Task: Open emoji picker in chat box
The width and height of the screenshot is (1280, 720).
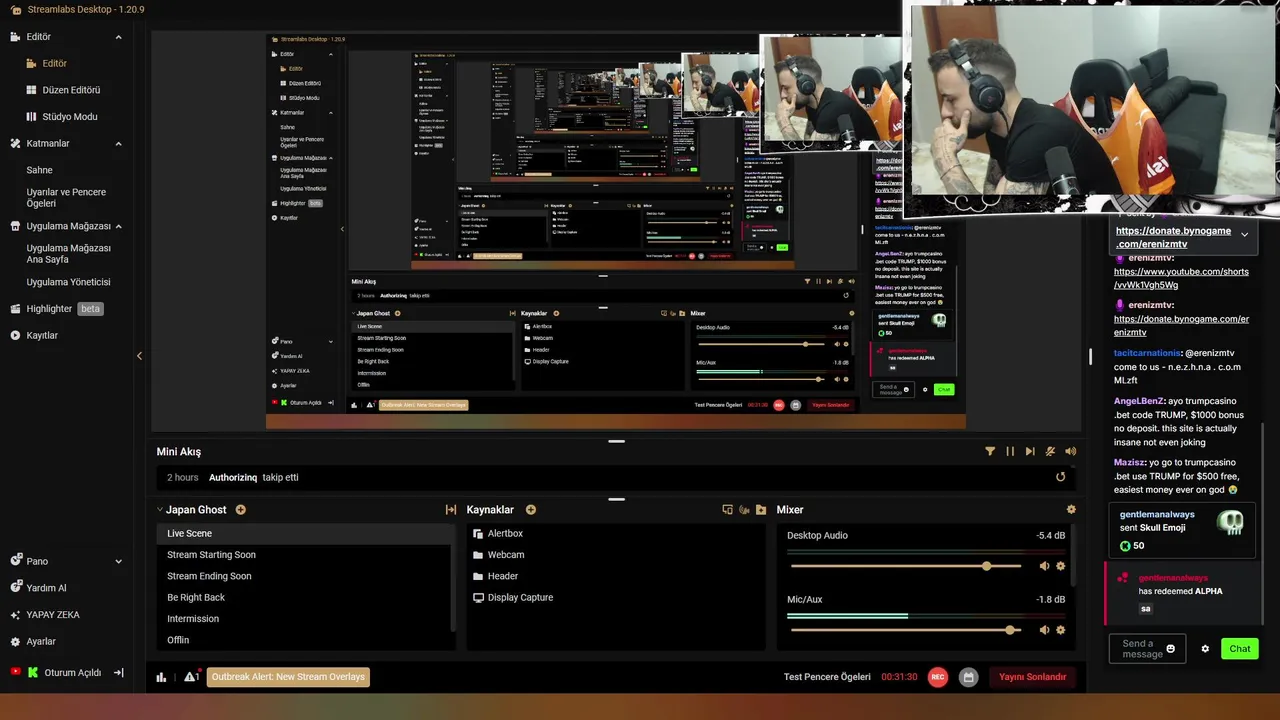Action: [x=1170, y=649]
